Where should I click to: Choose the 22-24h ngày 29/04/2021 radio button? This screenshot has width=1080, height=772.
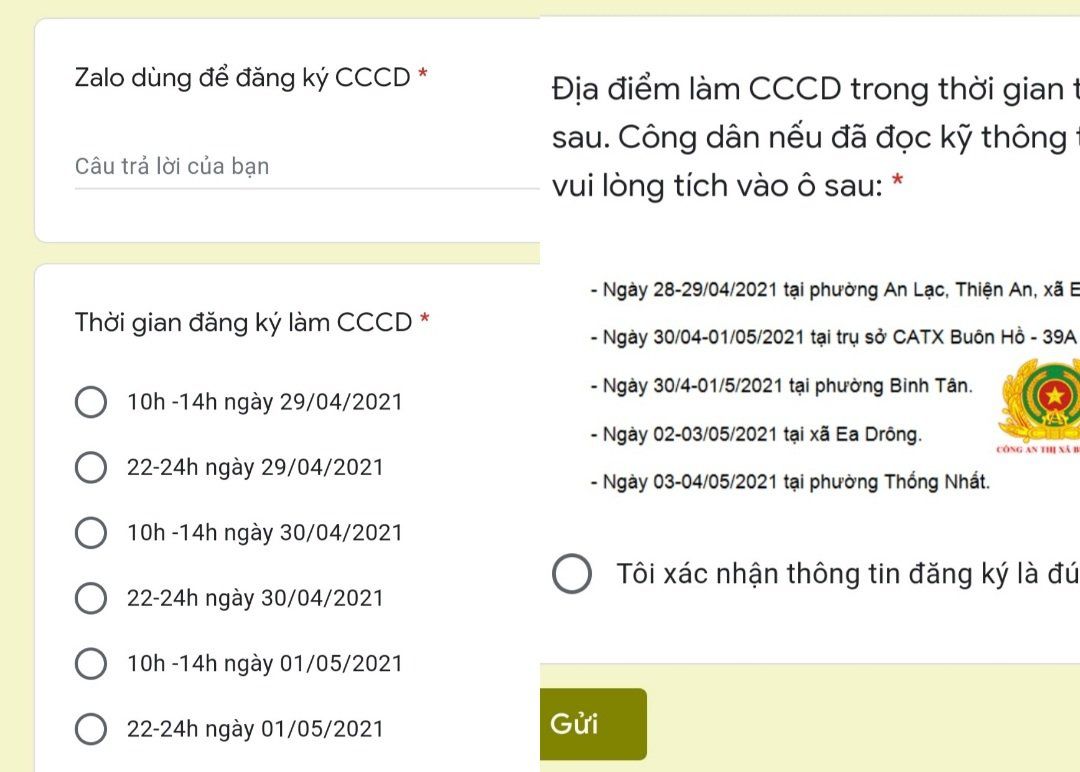pyautogui.click(x=92, y=468)
